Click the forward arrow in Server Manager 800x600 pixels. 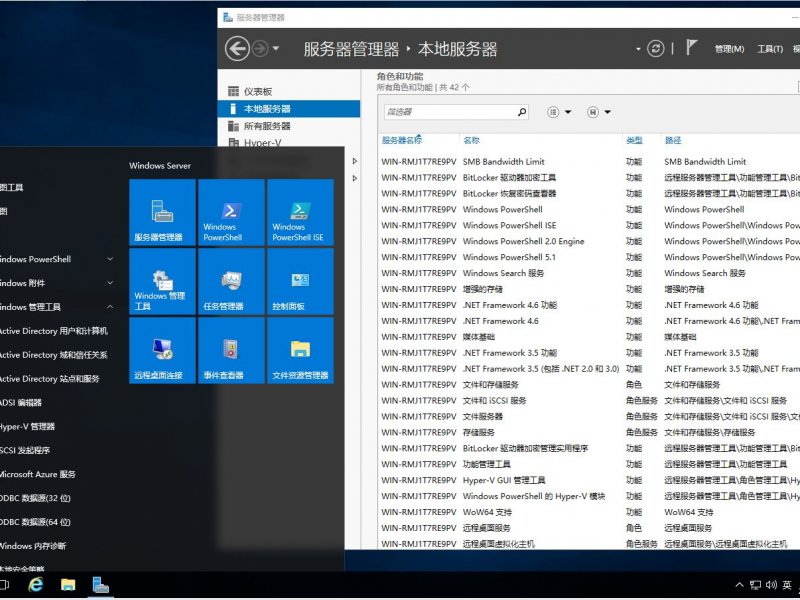click(260, 49)
